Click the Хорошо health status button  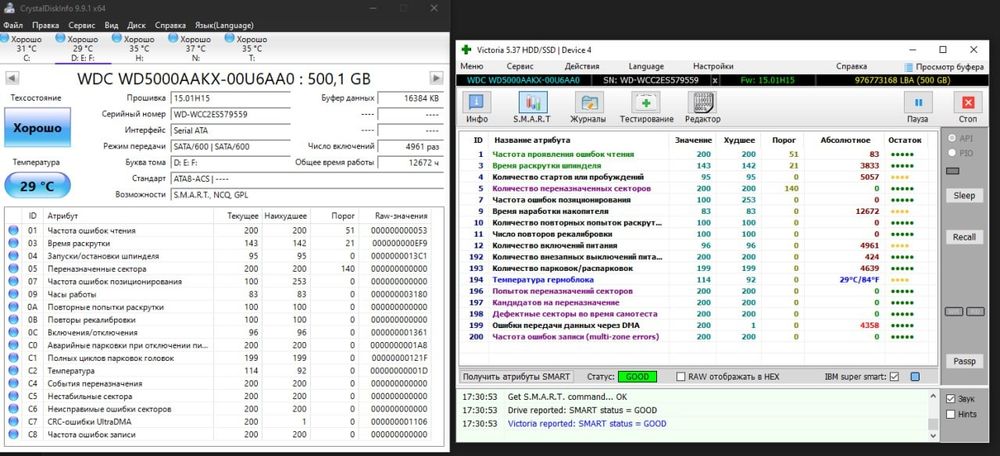click(38, 128)
